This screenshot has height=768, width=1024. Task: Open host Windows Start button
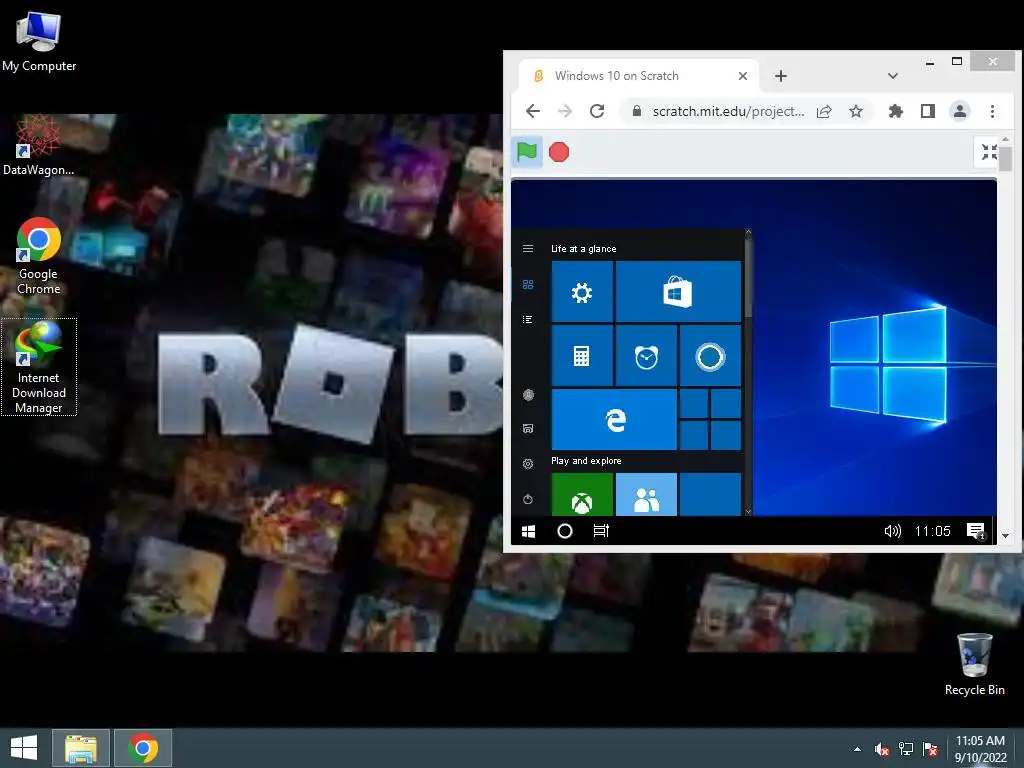point(24,748)
